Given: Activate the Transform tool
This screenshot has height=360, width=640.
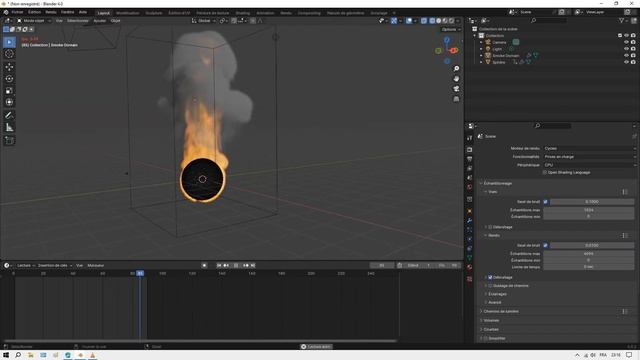Looking at the screenshot, I should tap(9, 102).
